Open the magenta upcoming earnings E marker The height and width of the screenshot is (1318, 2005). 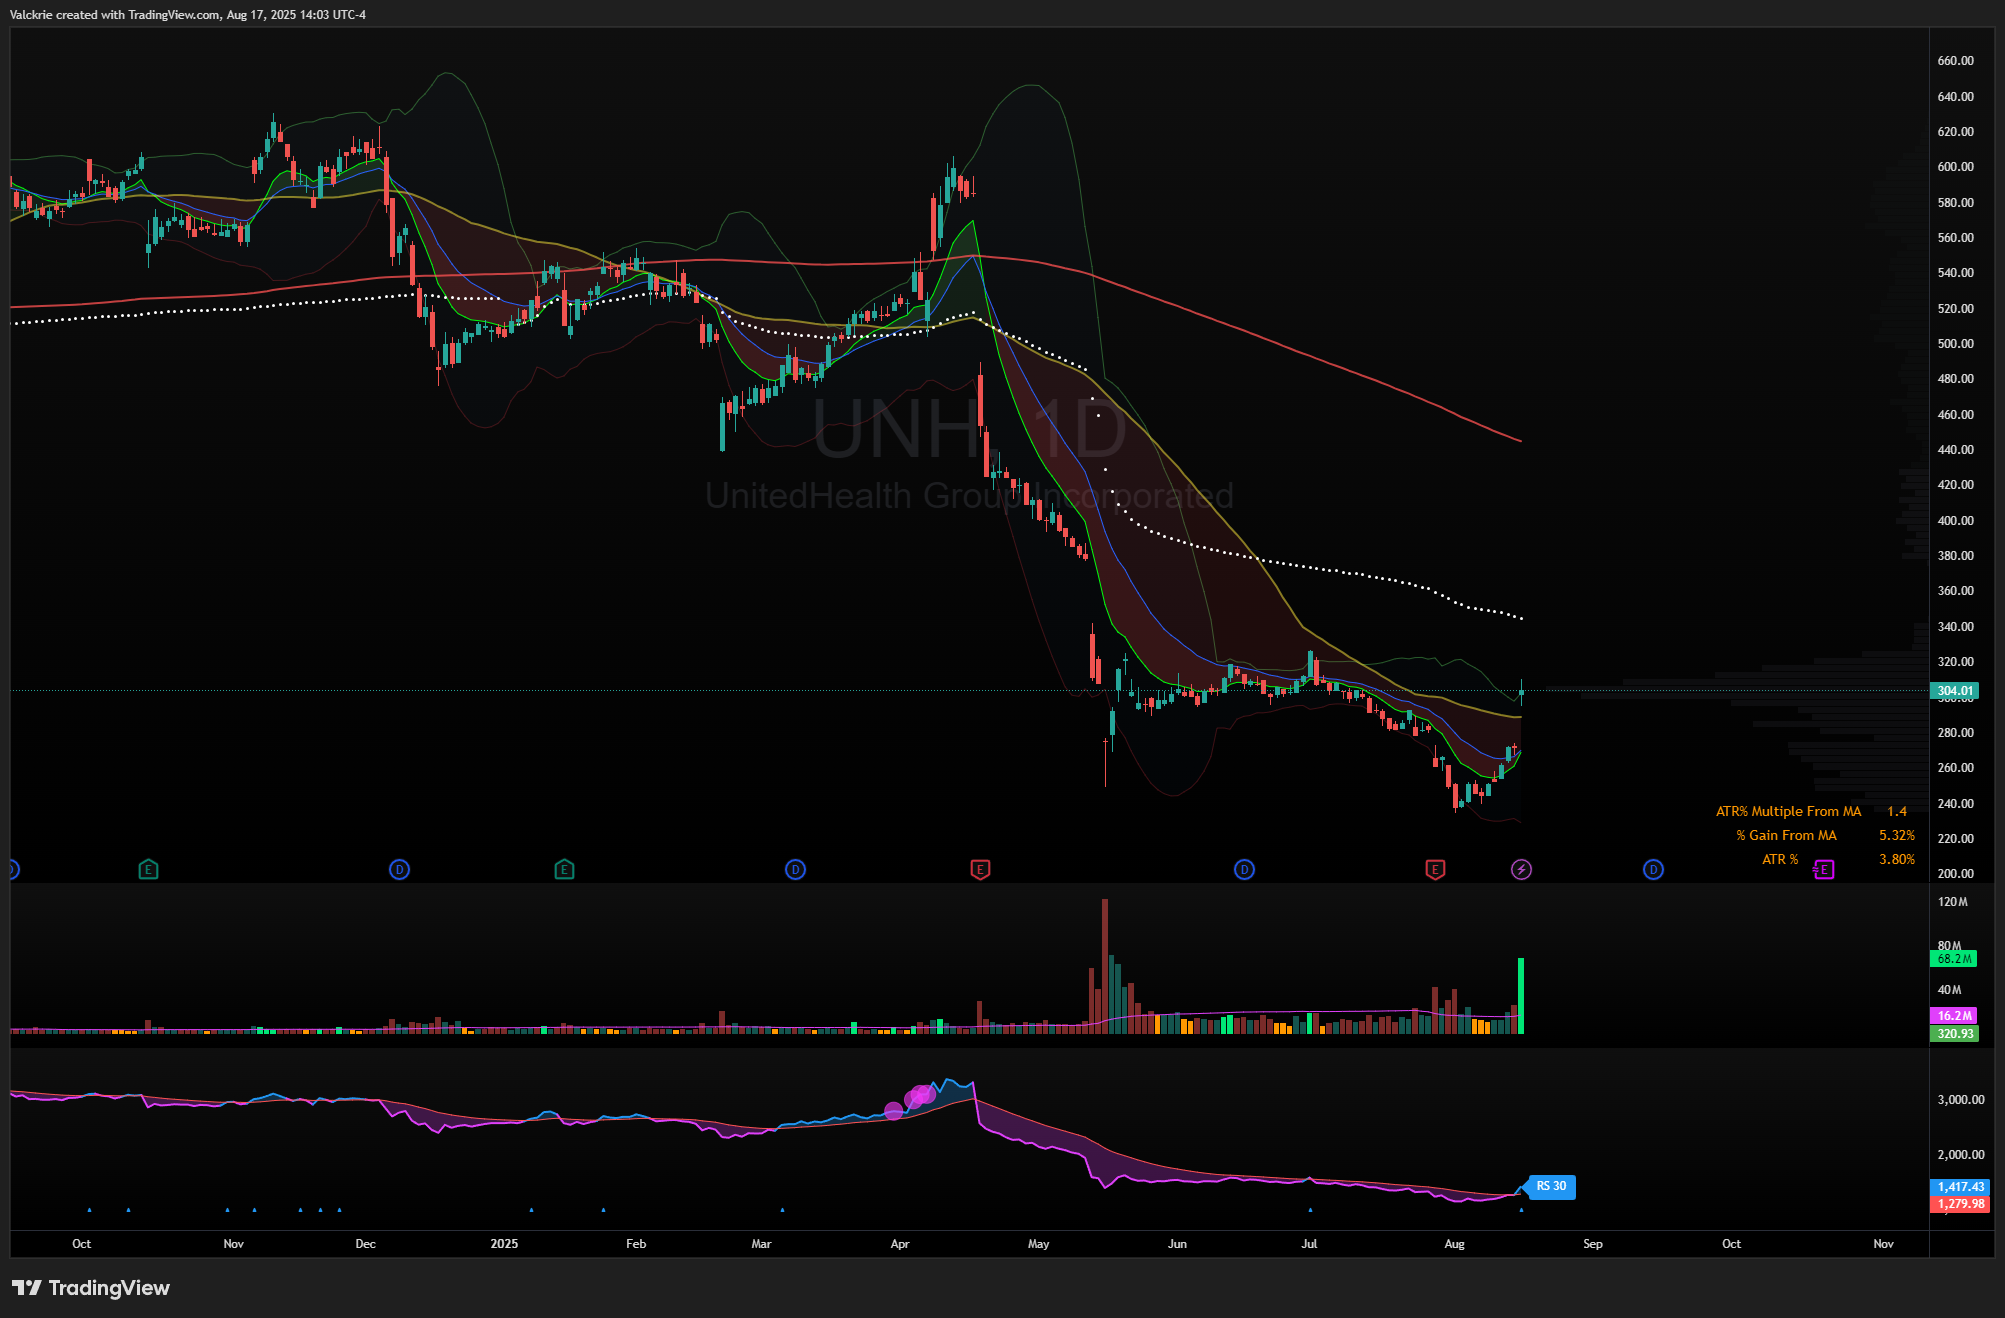point(1824,870)
